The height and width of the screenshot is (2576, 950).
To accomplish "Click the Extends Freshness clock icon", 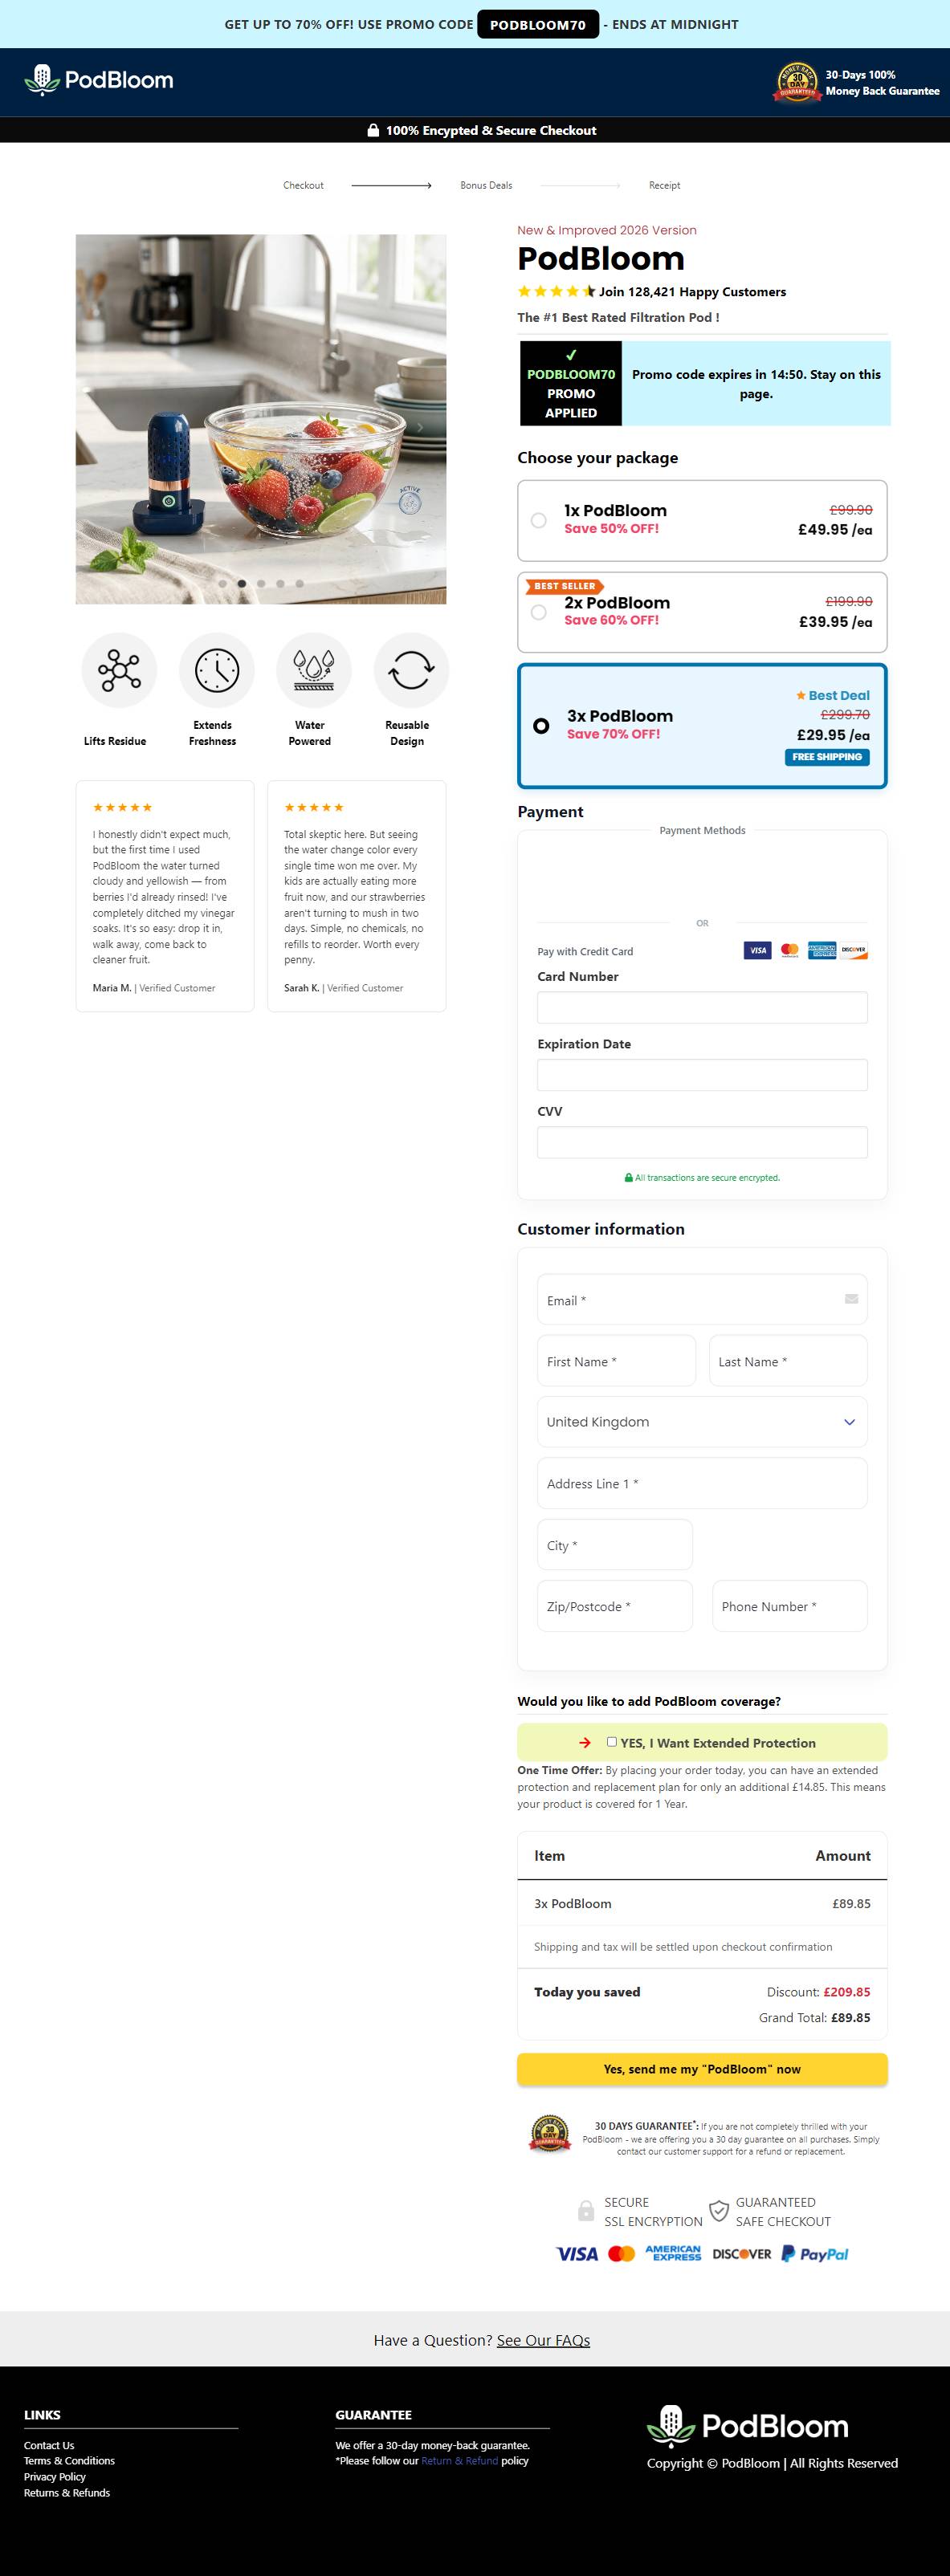I will click(x=217, y=670).
